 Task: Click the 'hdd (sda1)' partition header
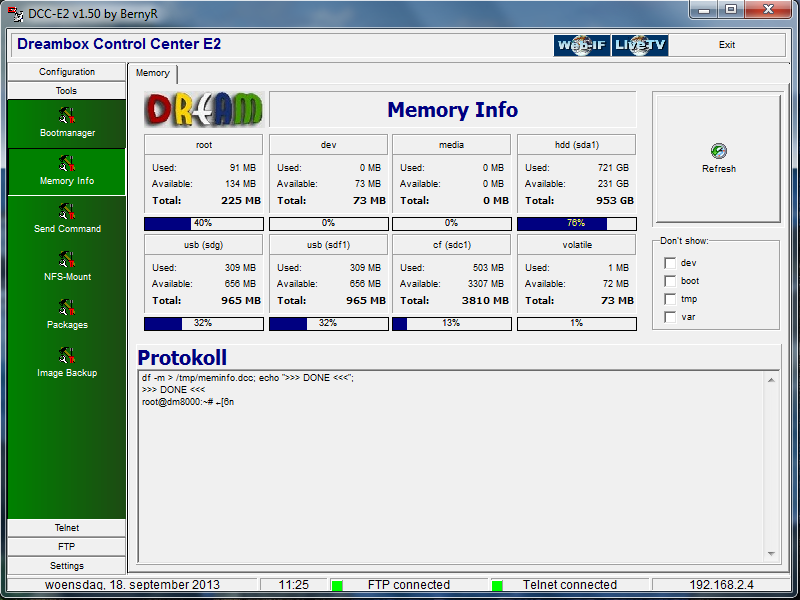tap(577, 145)
